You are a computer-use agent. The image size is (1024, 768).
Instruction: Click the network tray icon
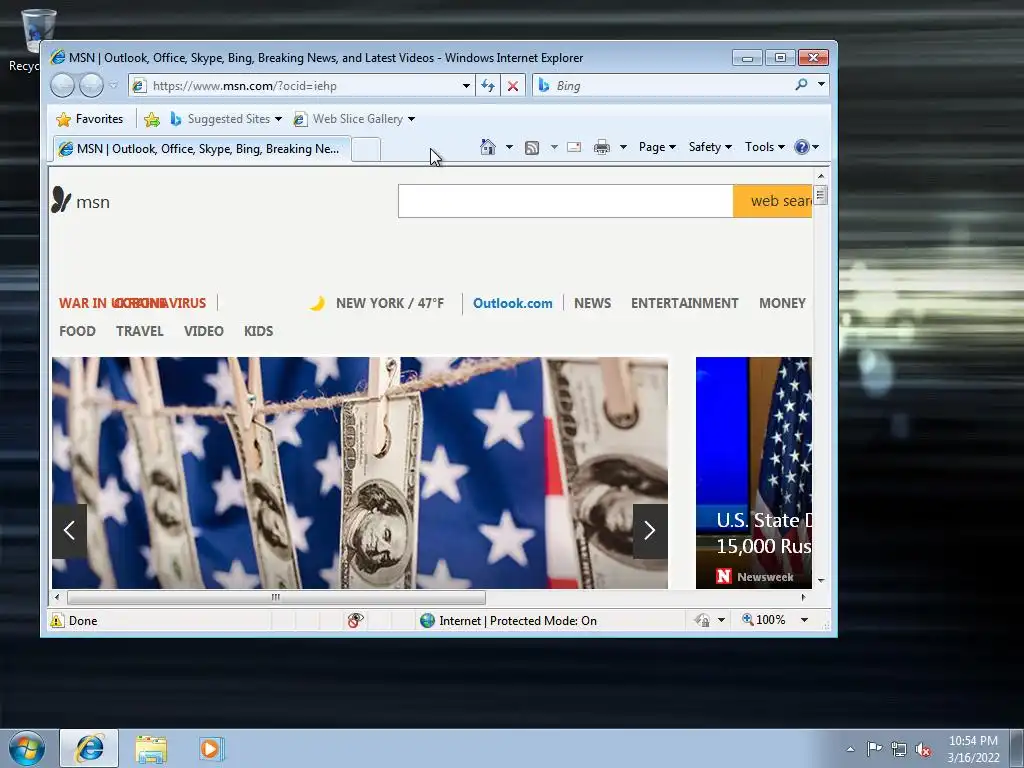tap(899, 750)
